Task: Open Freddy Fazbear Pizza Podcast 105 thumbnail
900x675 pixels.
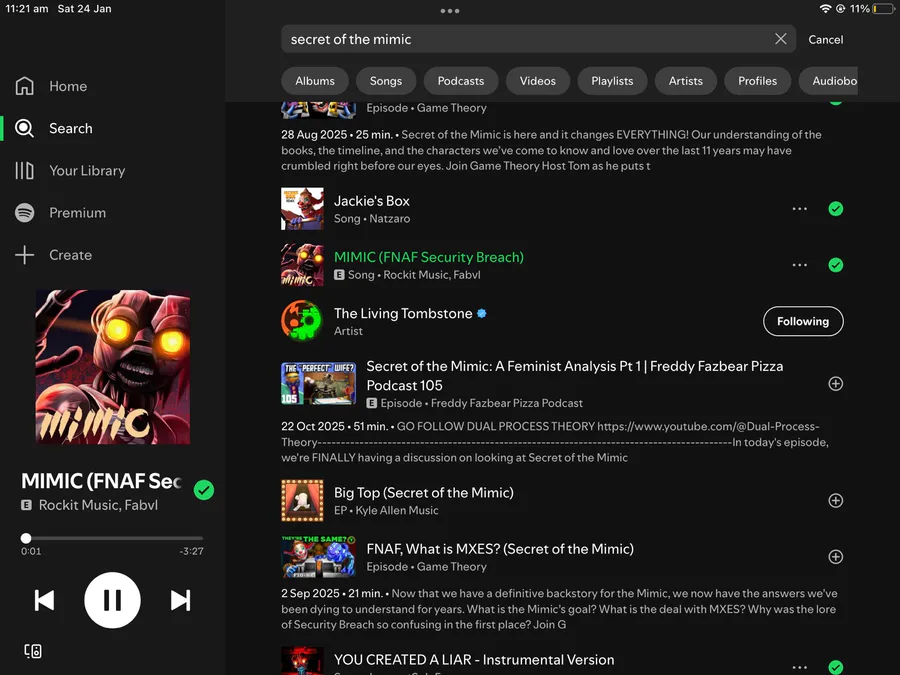Action: pyautogui.click(x=319, y=383)
